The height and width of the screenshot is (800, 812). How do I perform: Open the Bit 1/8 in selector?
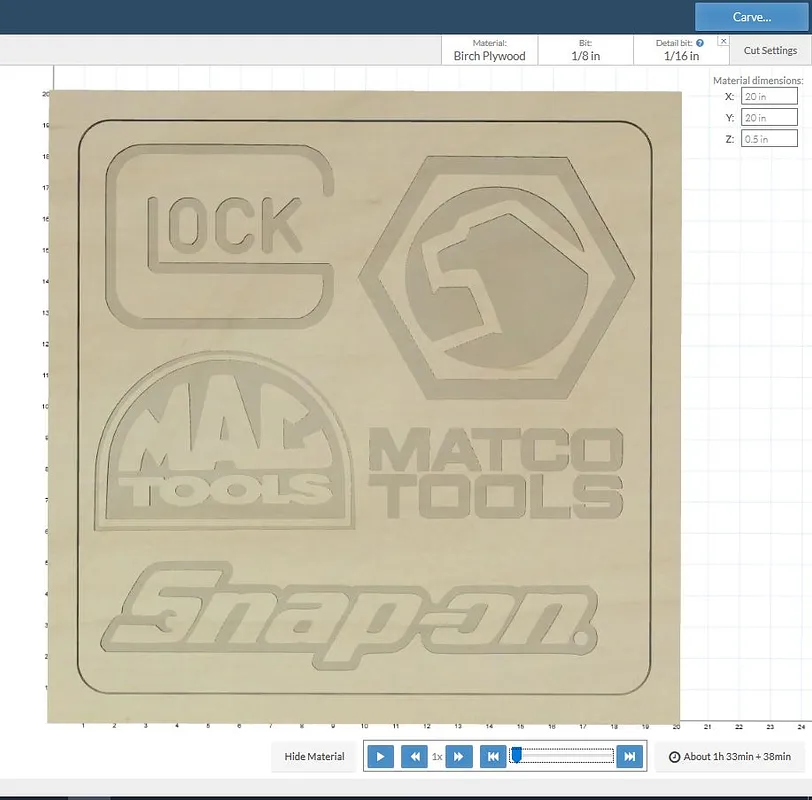[585, 50]
